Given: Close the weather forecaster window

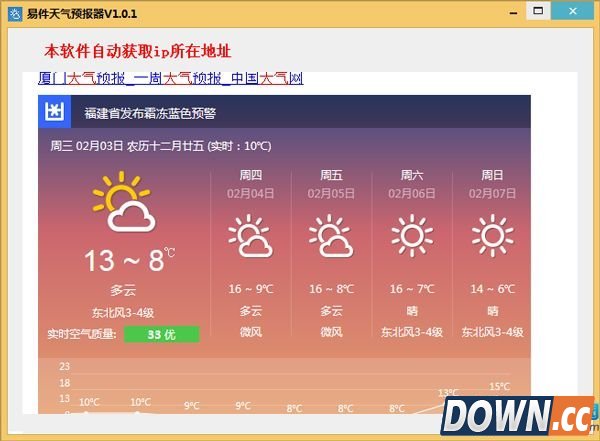Looking at the screenshot, I should coord(572,11).
